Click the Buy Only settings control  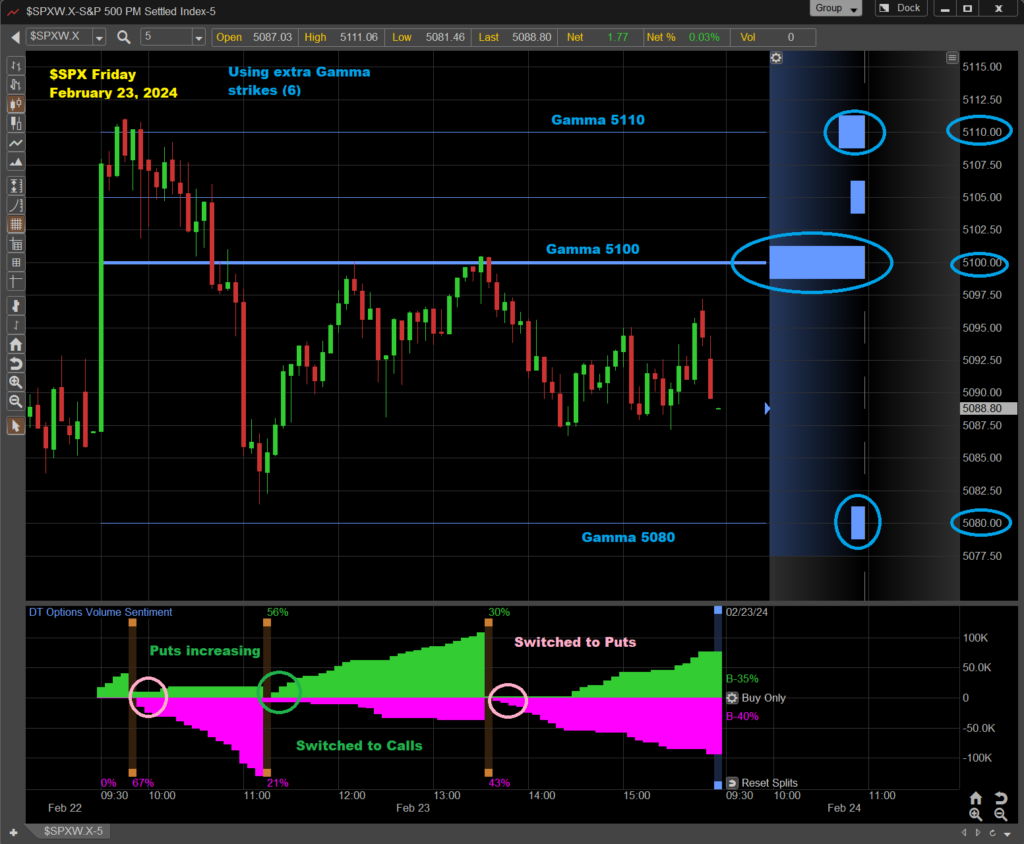point(756,698)
